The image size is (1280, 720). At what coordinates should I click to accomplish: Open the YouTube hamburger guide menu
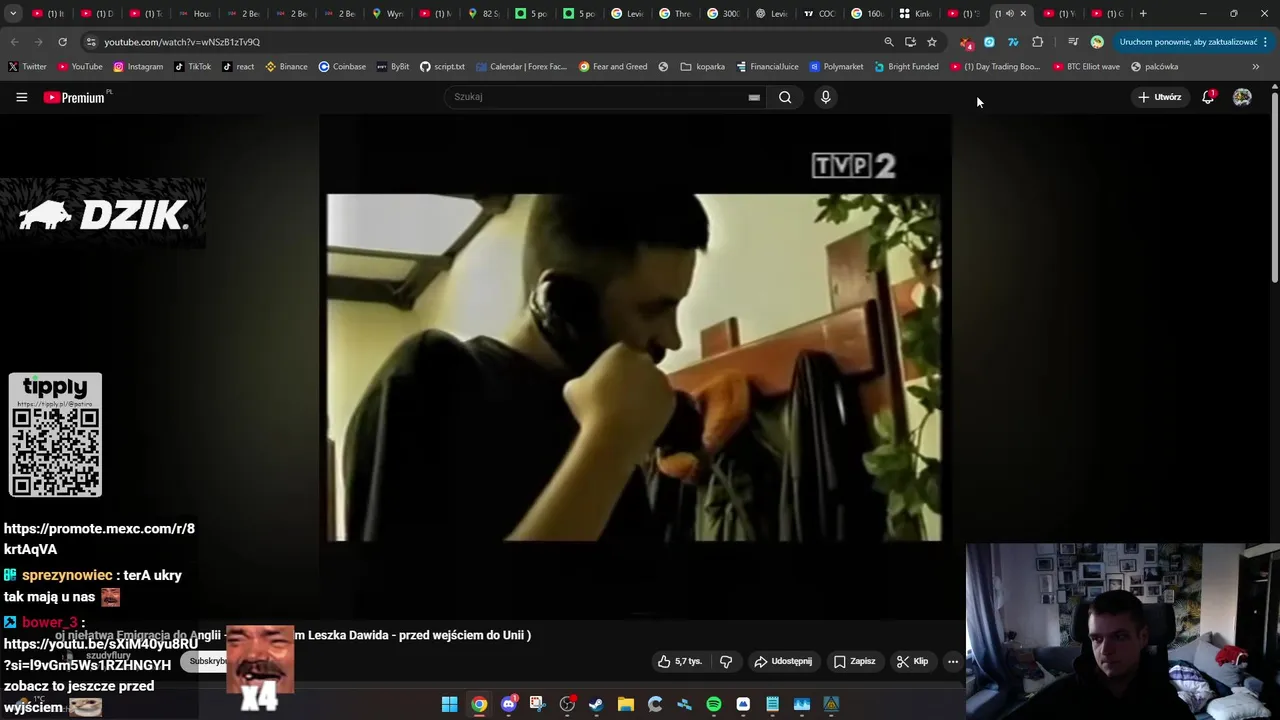tap(21, 97)
